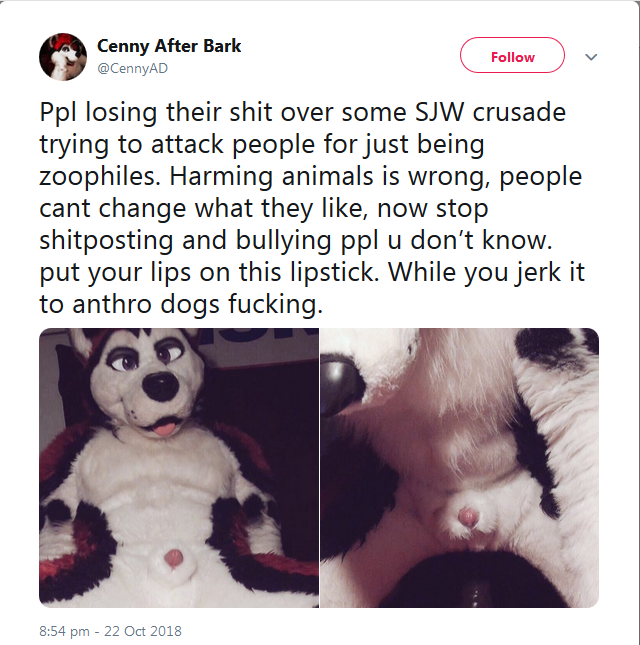
Task: Click the Cenny After Bark profile avatar
Action: pyautogui.click(x=63, y=57)
